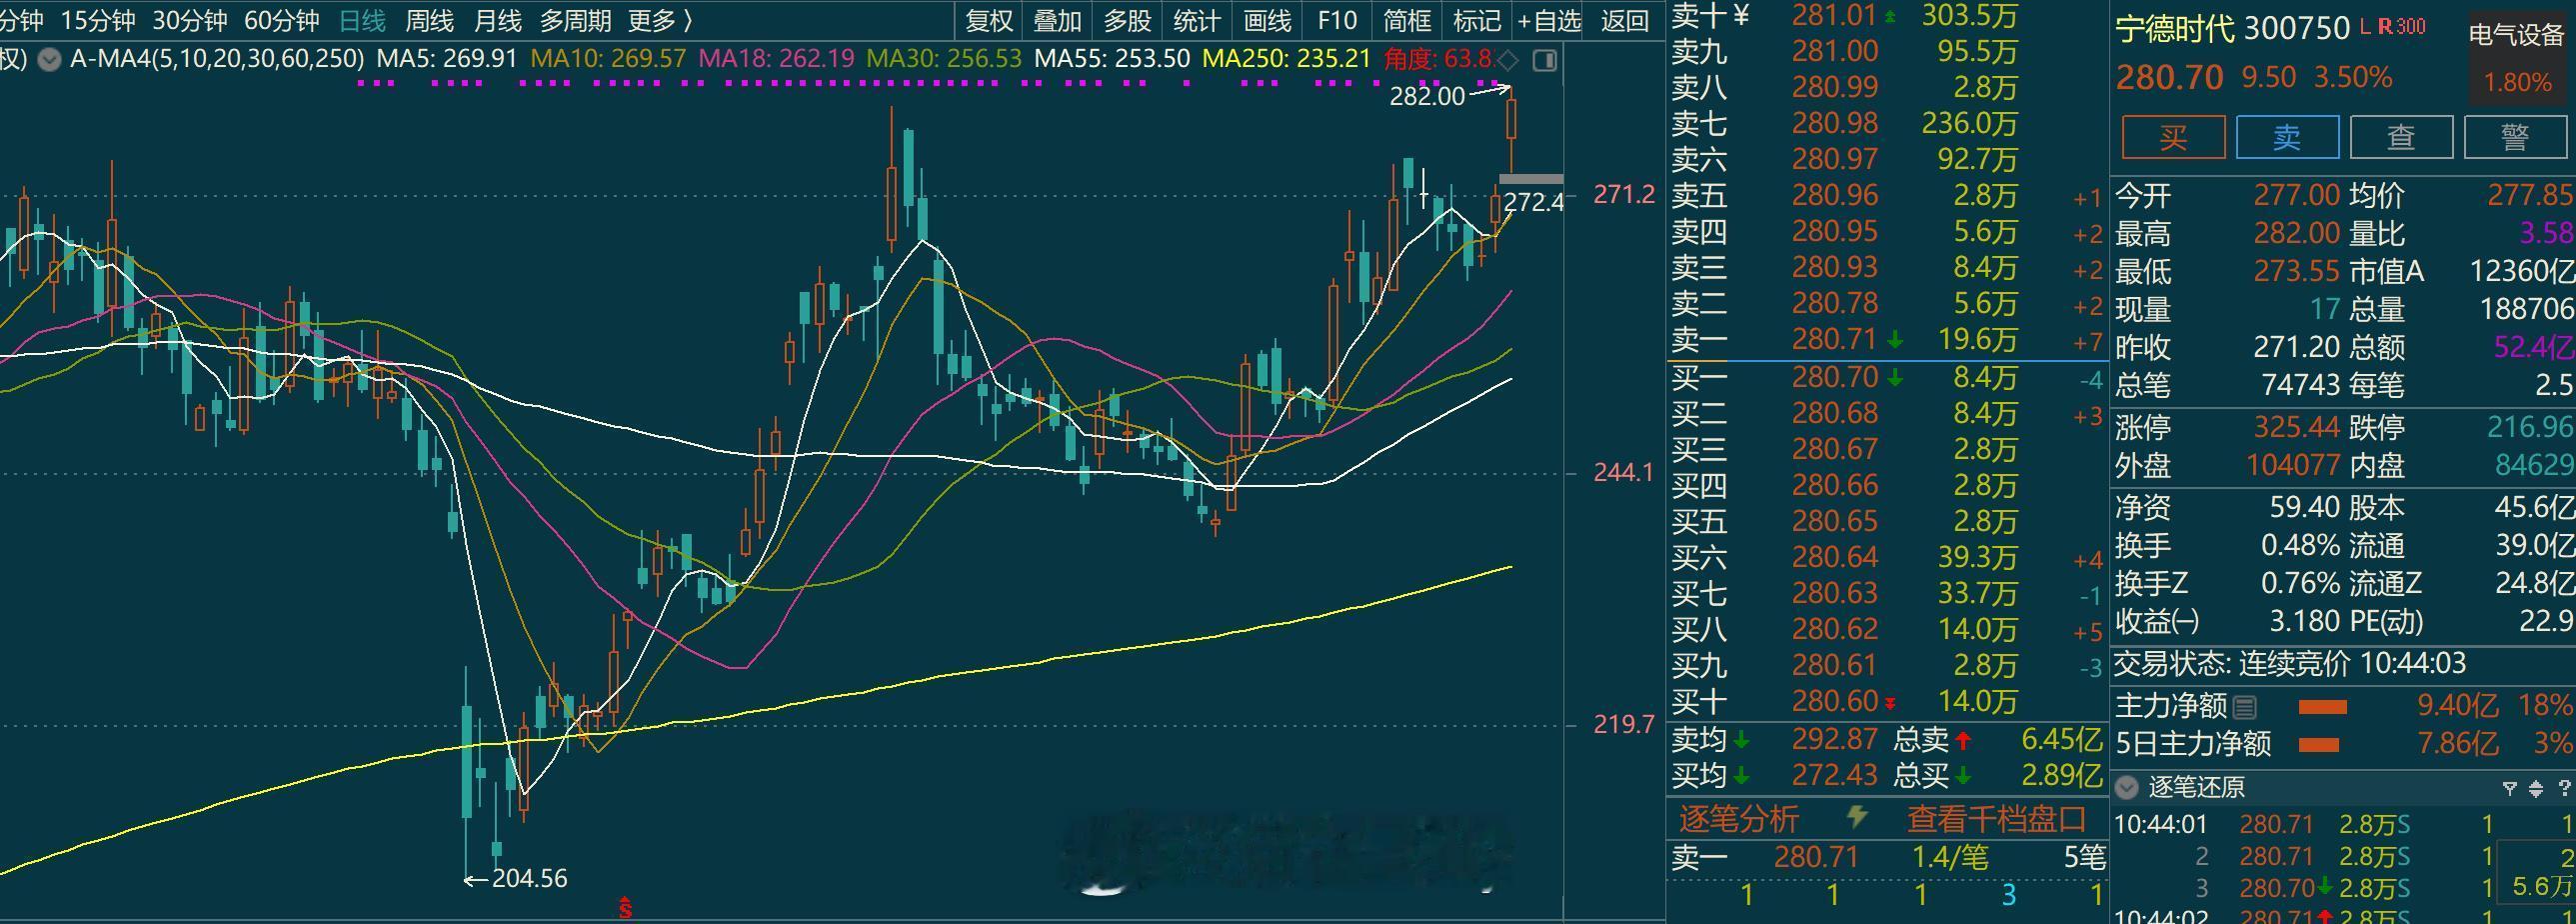Image resolution: width=2576 pixels, height=924 pixels.
Task: Click the 叠加 overlay toolbar button
Action: click(x=1057, y=20)
